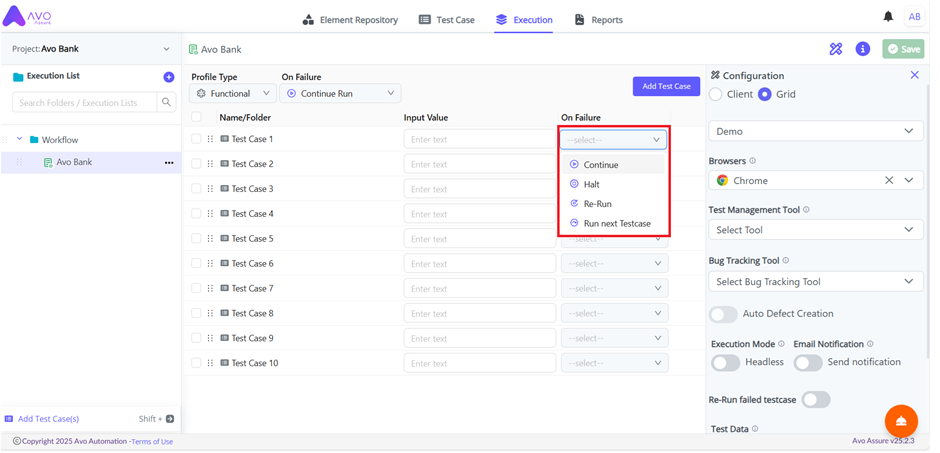Screen dimensions: 940x453
Task: Click the search magnifier icon in sidebar
Action: [167, 102]
